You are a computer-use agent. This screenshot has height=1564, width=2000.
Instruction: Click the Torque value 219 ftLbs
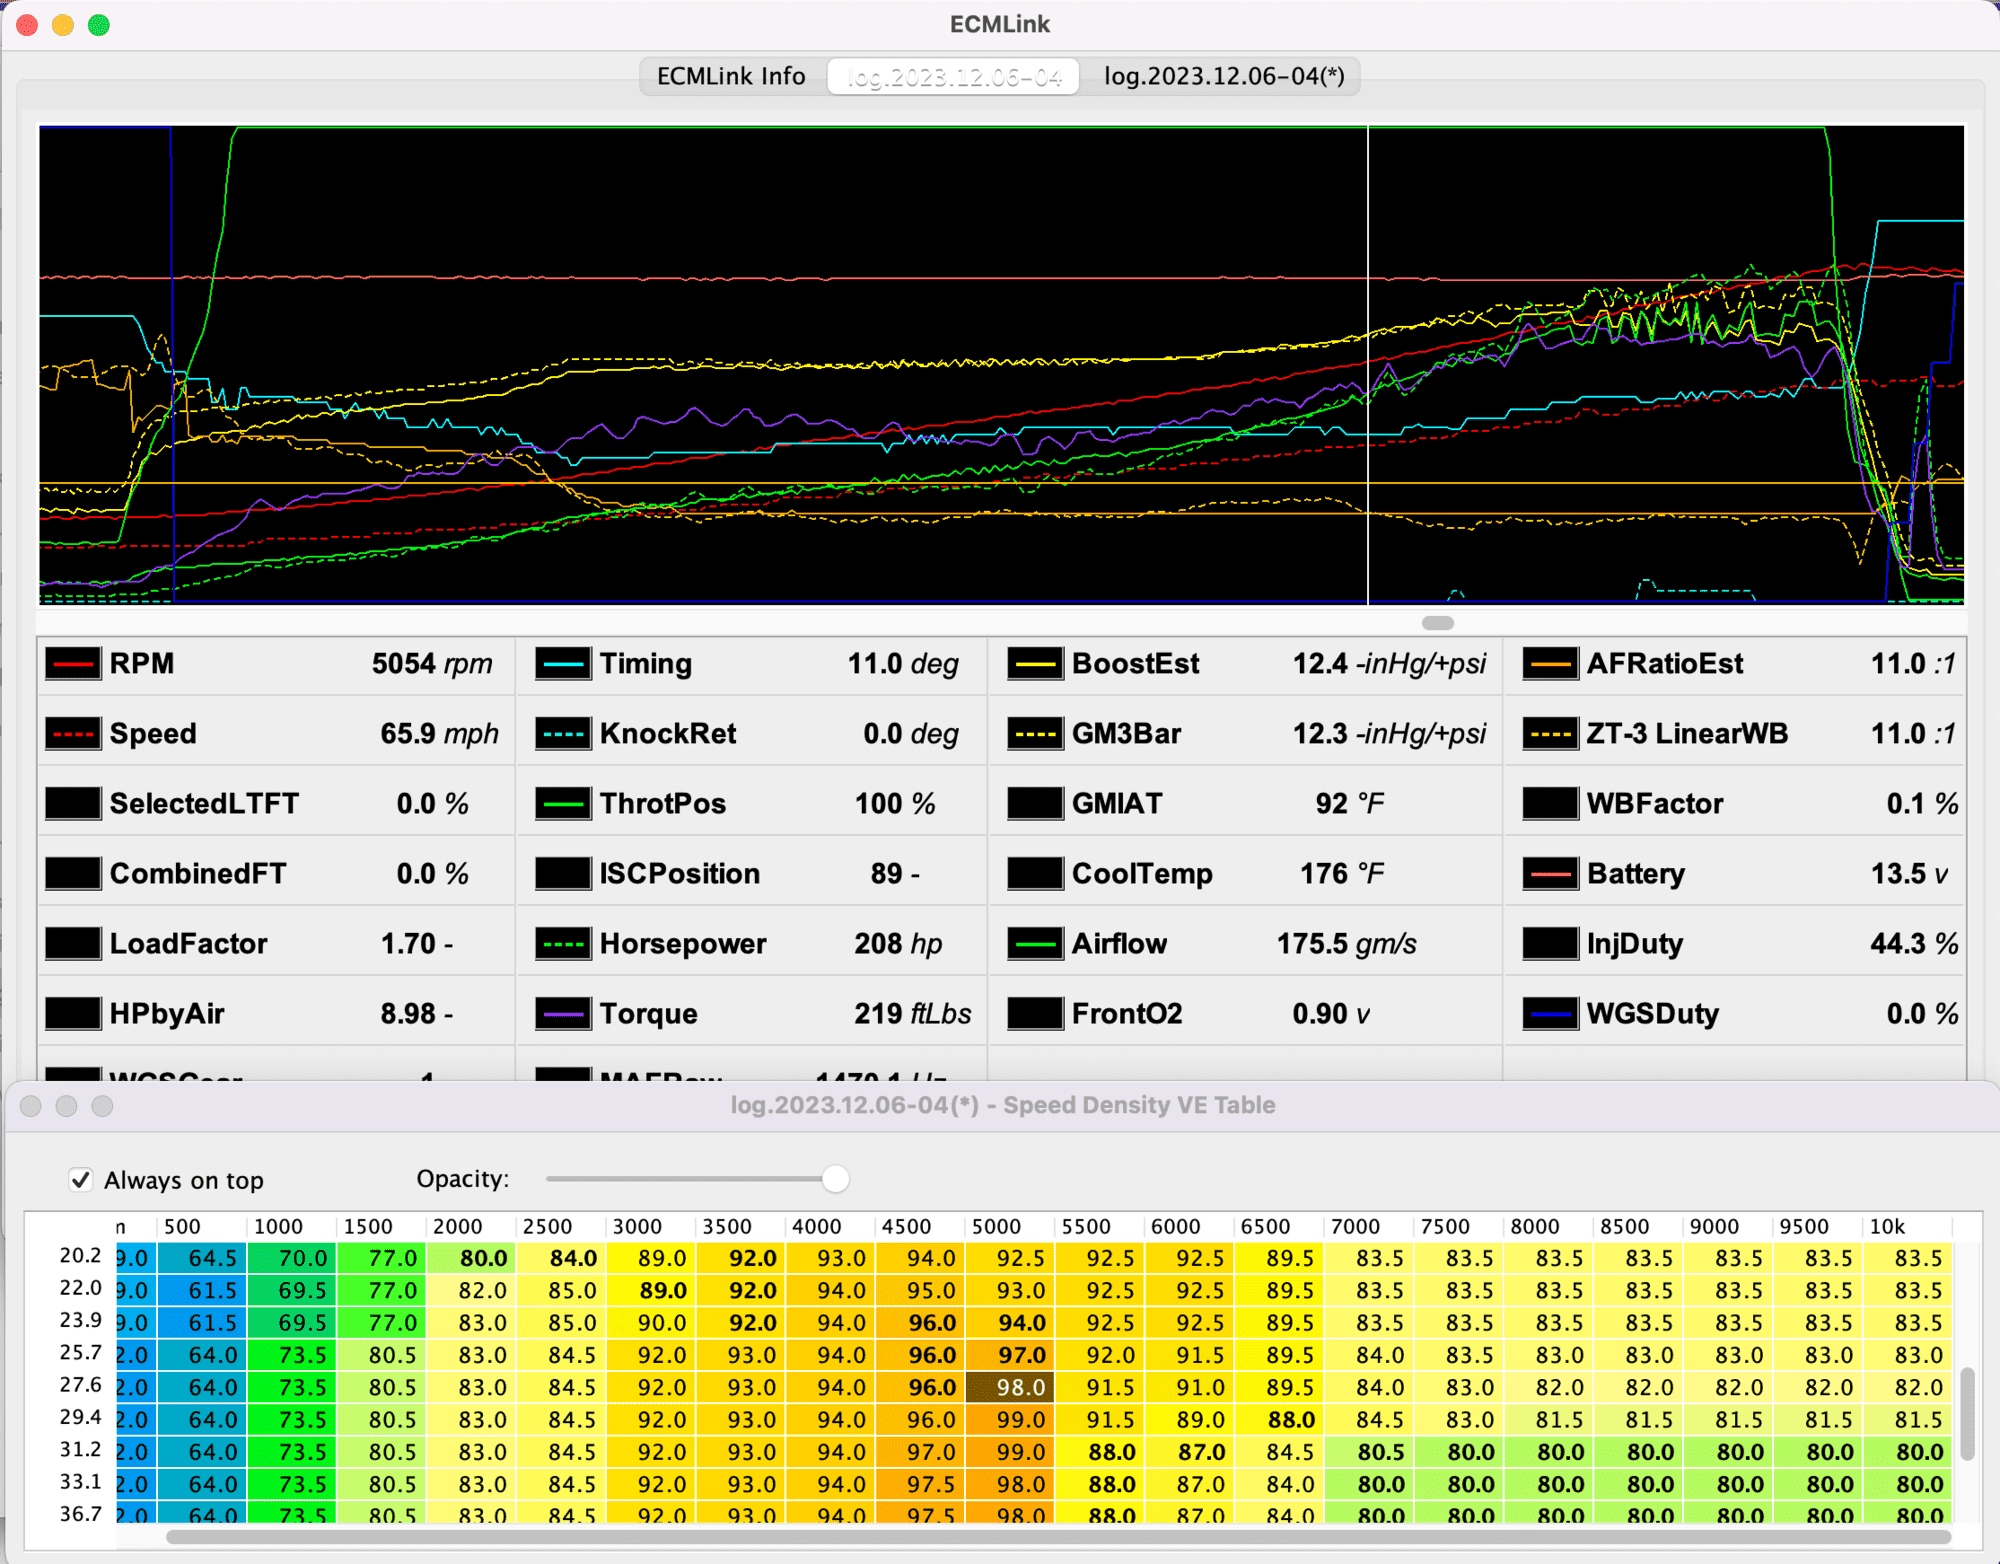click(912, 1014)
